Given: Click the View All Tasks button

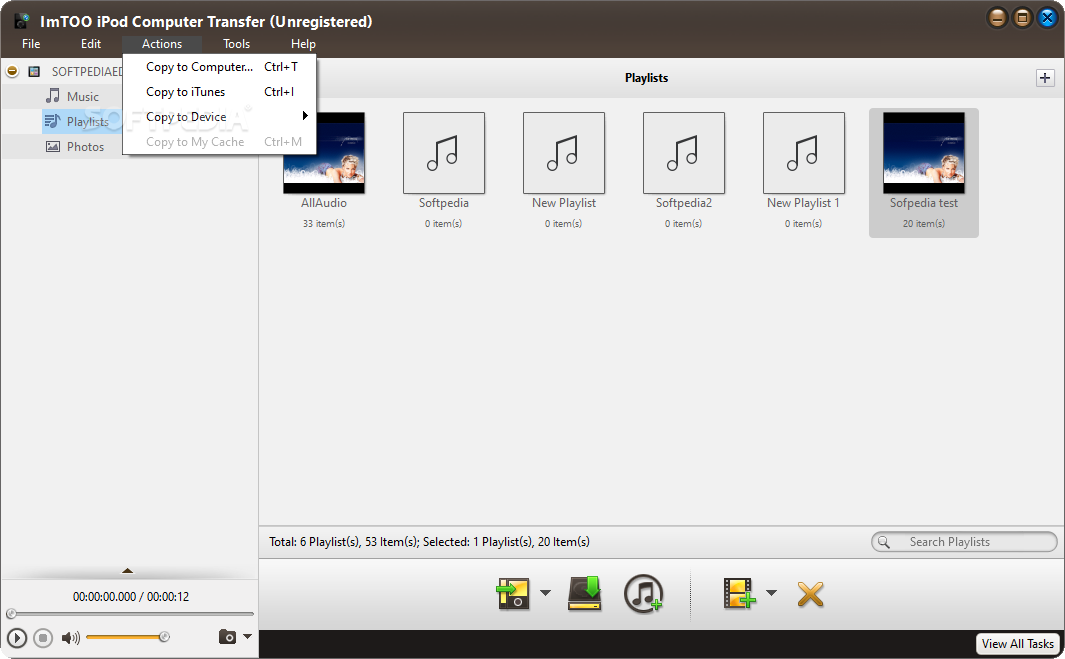Looking at the screenshot, I should coord(1017,643).
